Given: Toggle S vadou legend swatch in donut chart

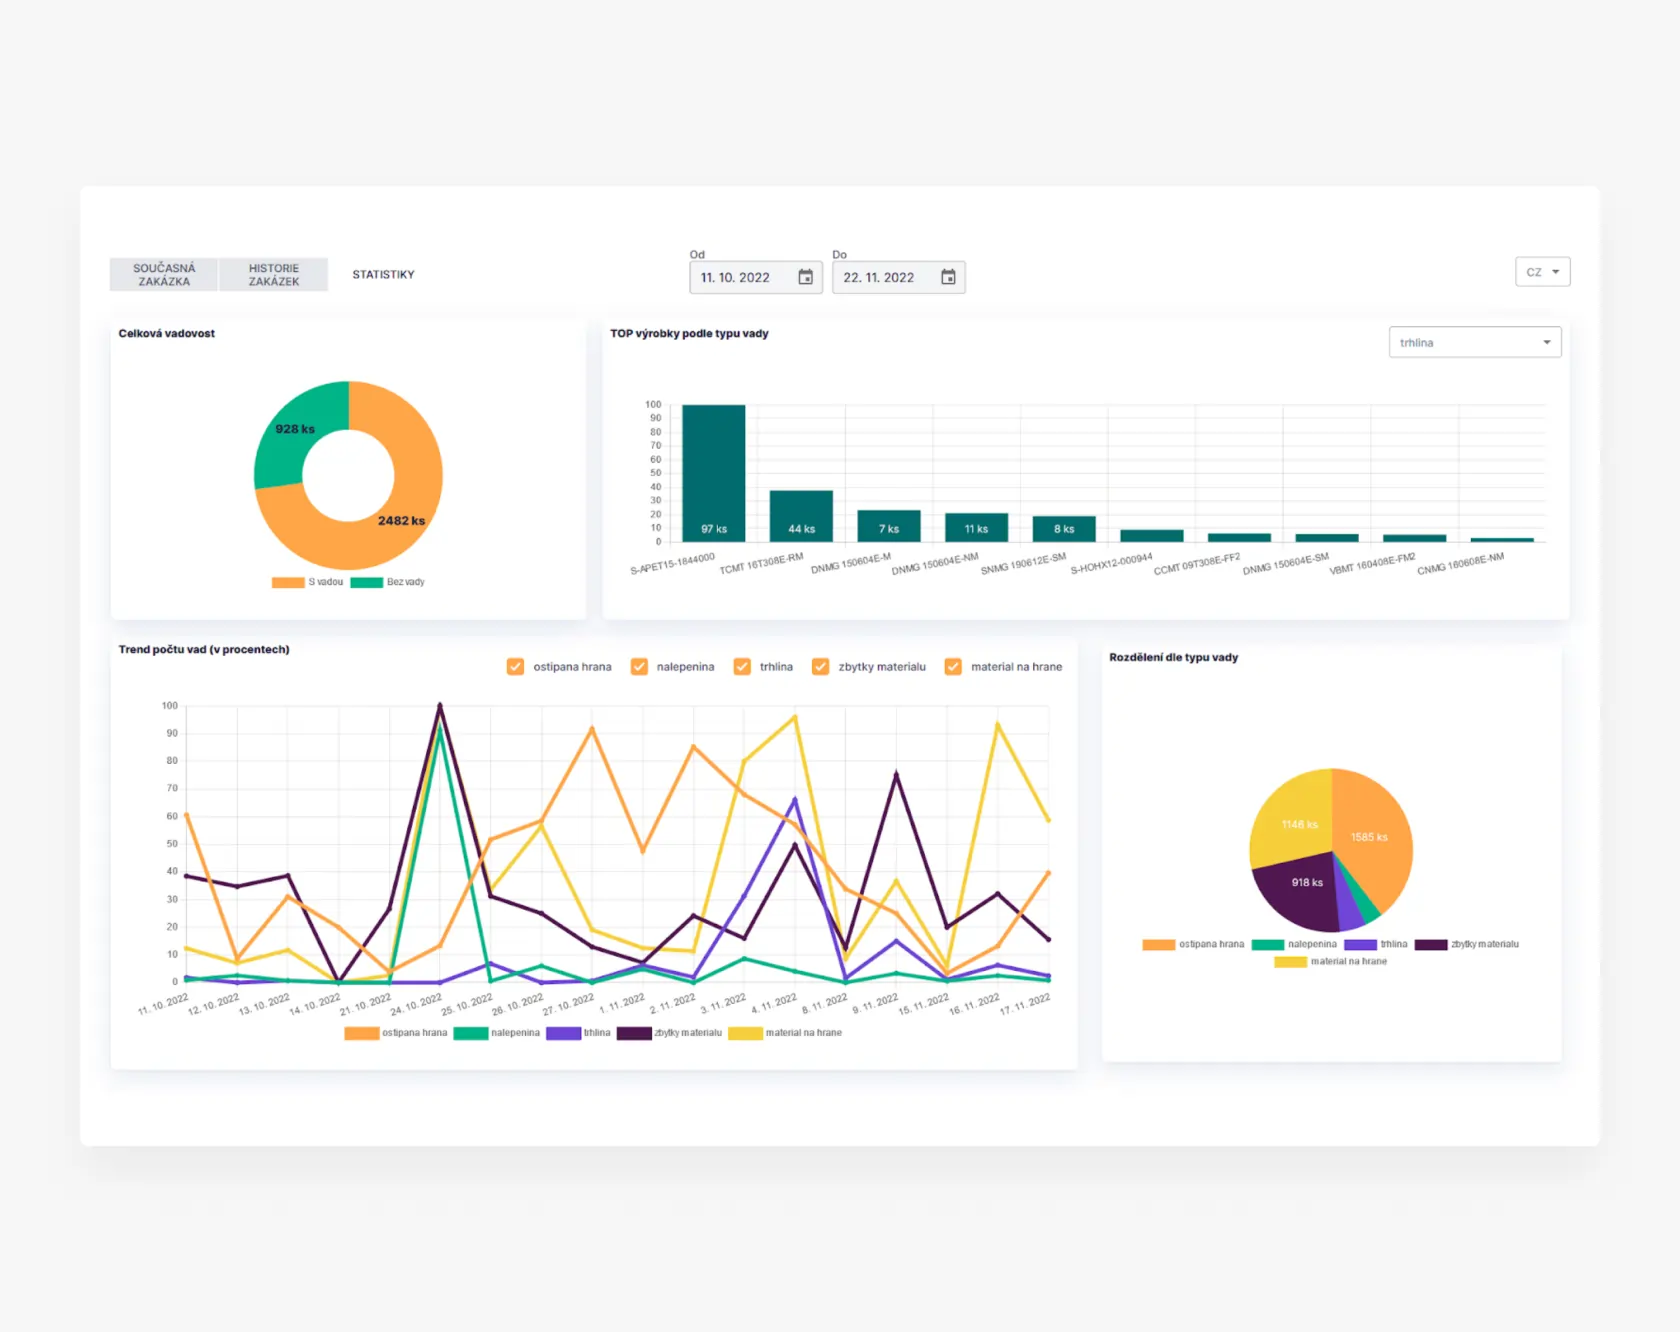Looking at the screenshot, I should 288,582.
